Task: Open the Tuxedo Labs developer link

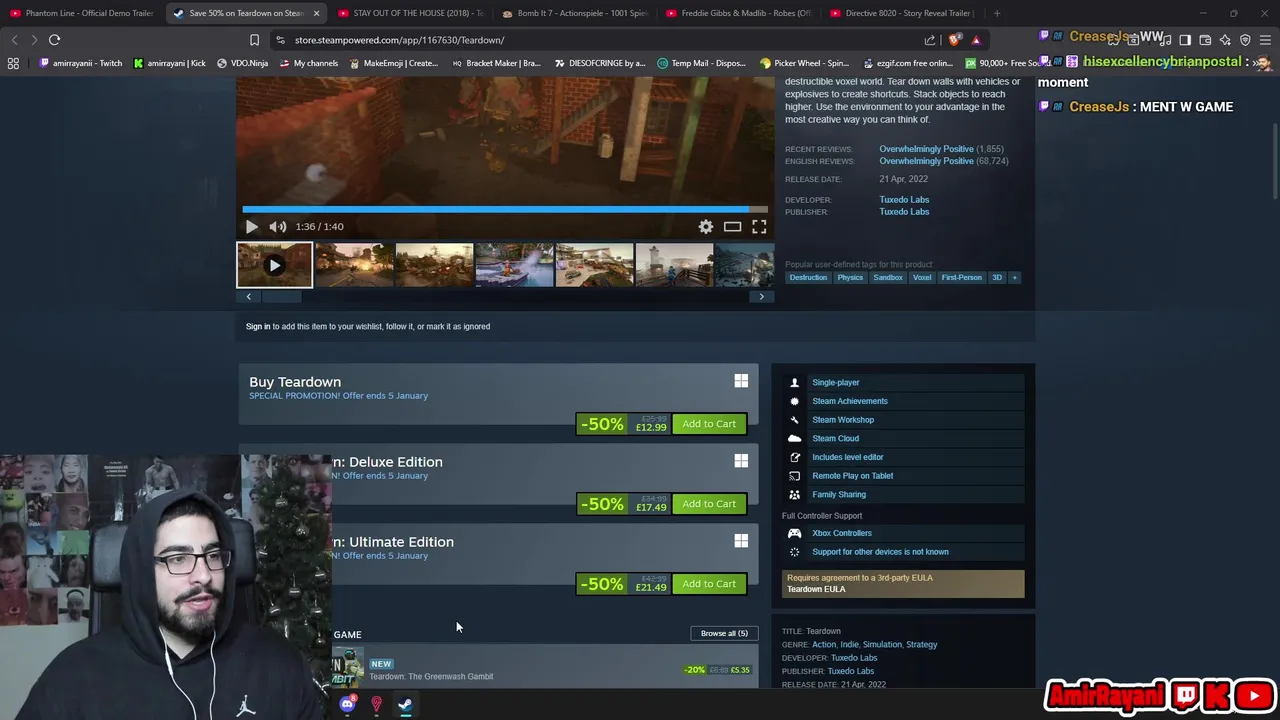Action: 904,200
